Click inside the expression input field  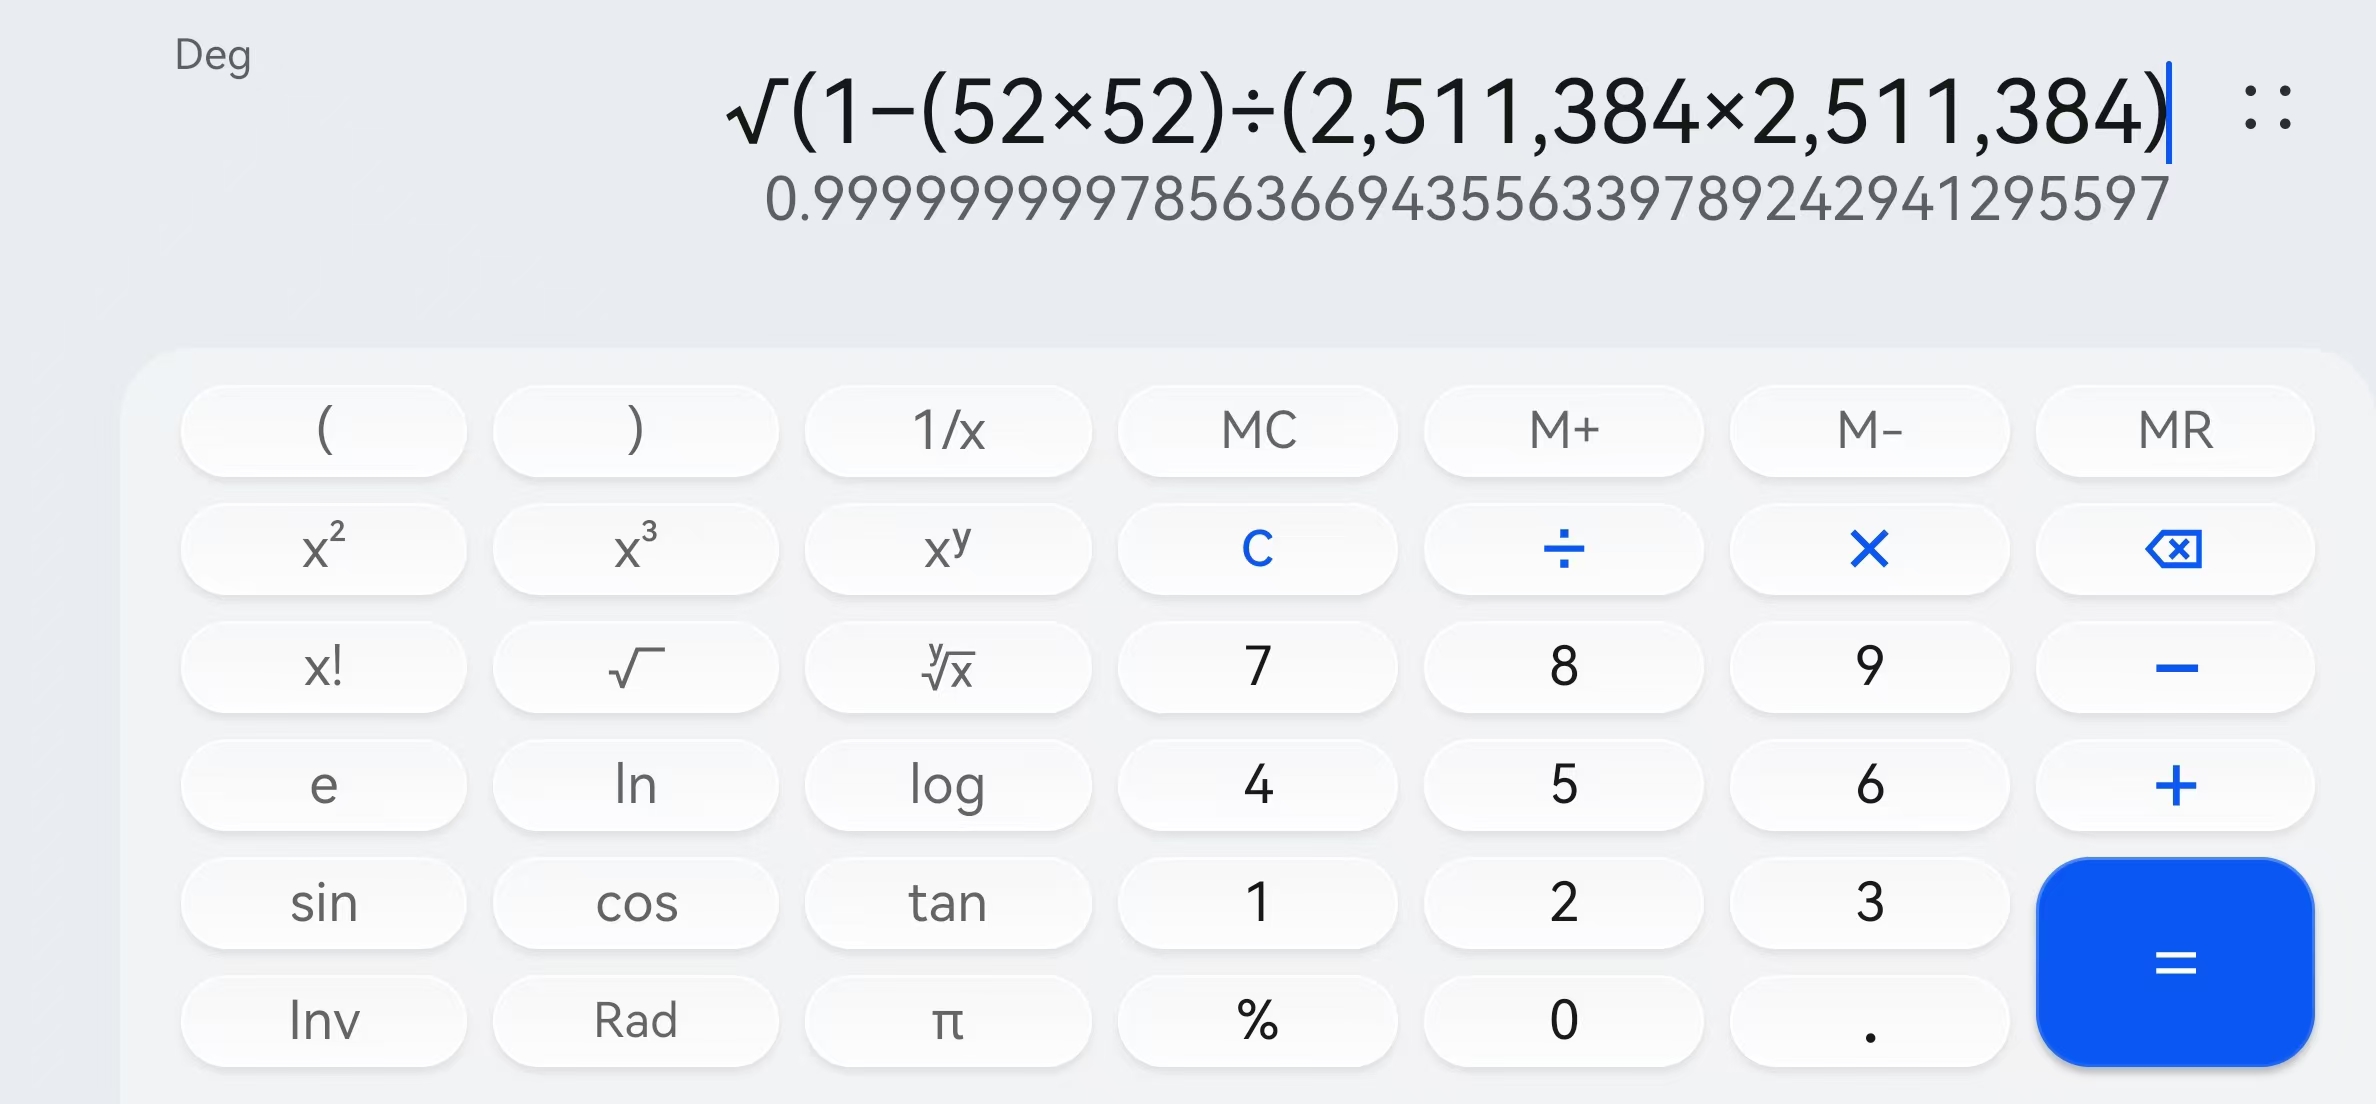[x=1446, y=112]
